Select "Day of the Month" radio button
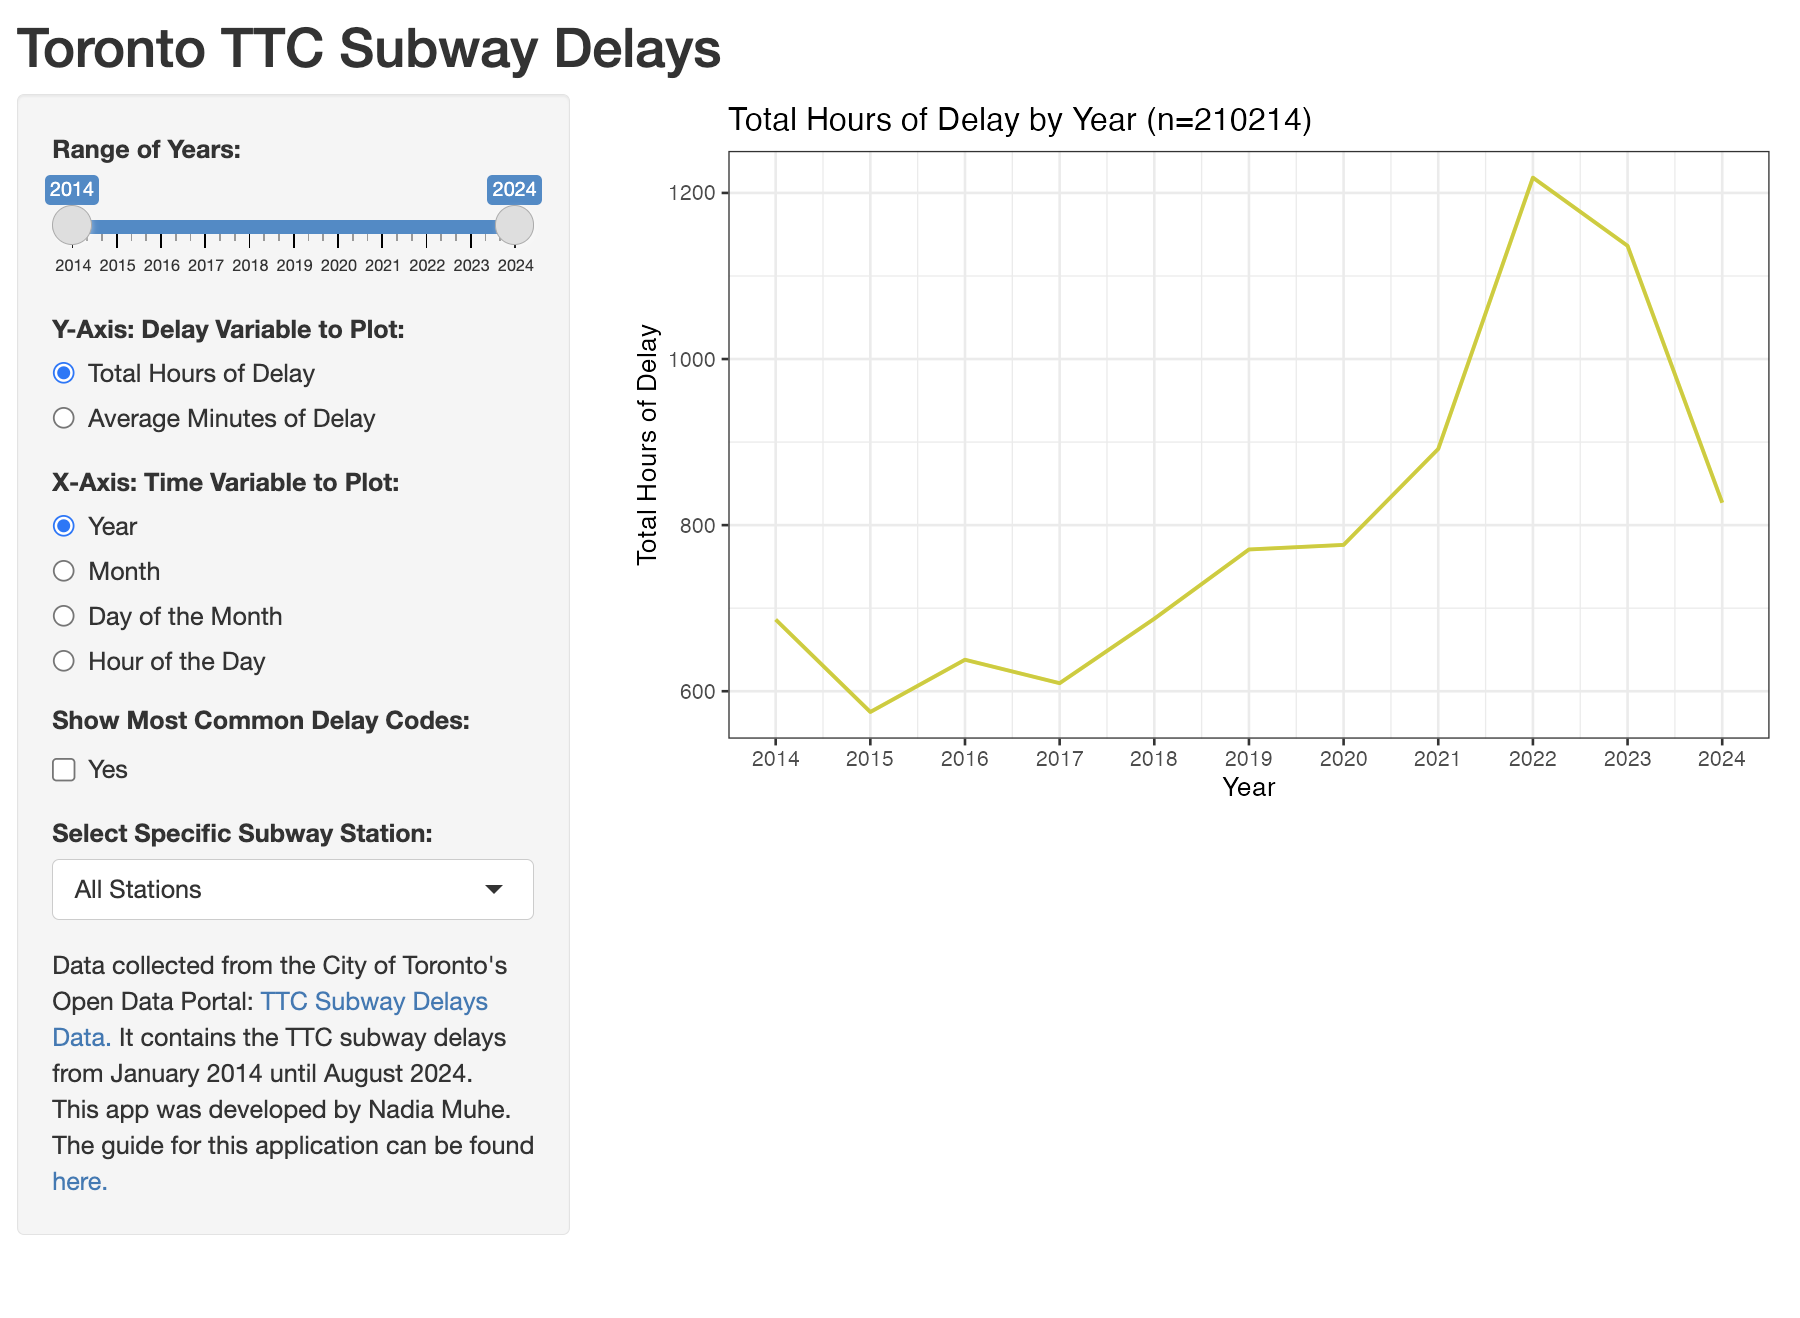Image resolution: width=1800 pixels, height=1318 pixels. (x=64, y=616)
